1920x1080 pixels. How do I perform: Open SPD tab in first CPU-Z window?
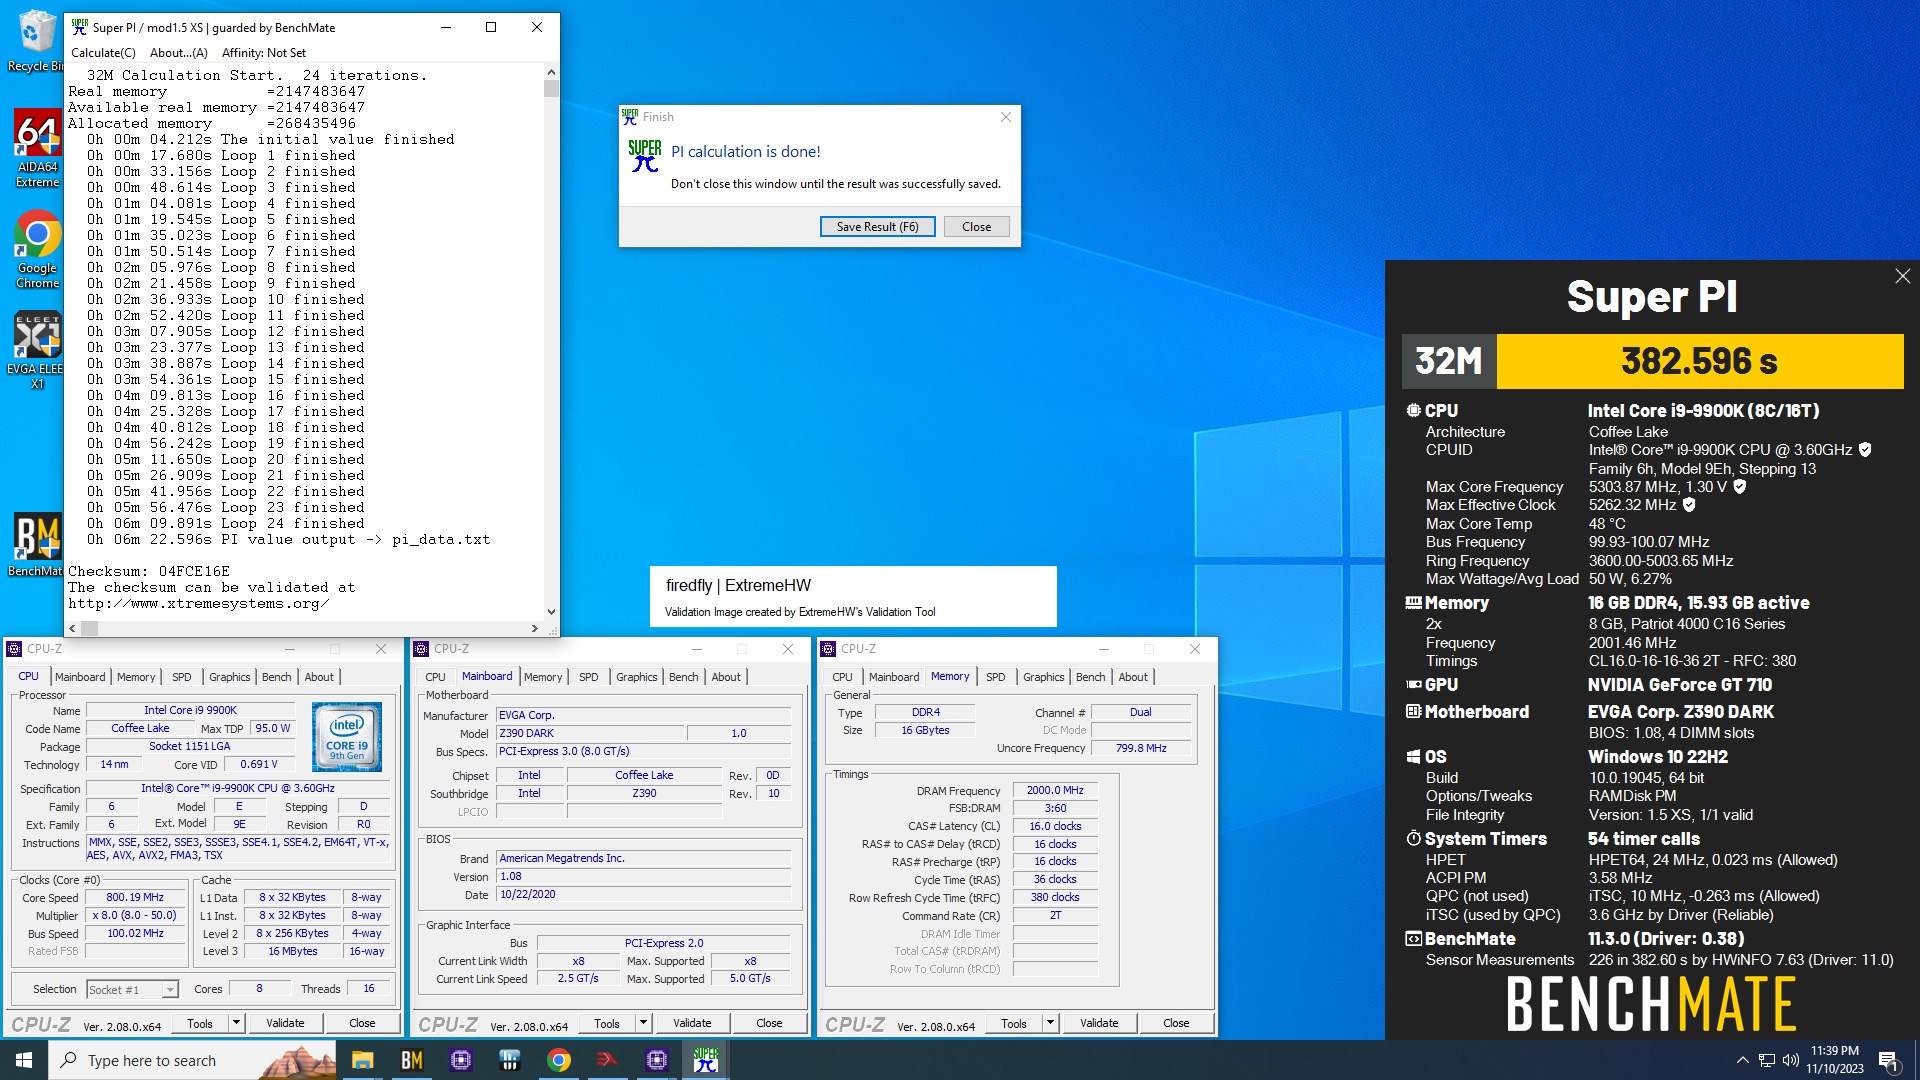tap(181, 677)
